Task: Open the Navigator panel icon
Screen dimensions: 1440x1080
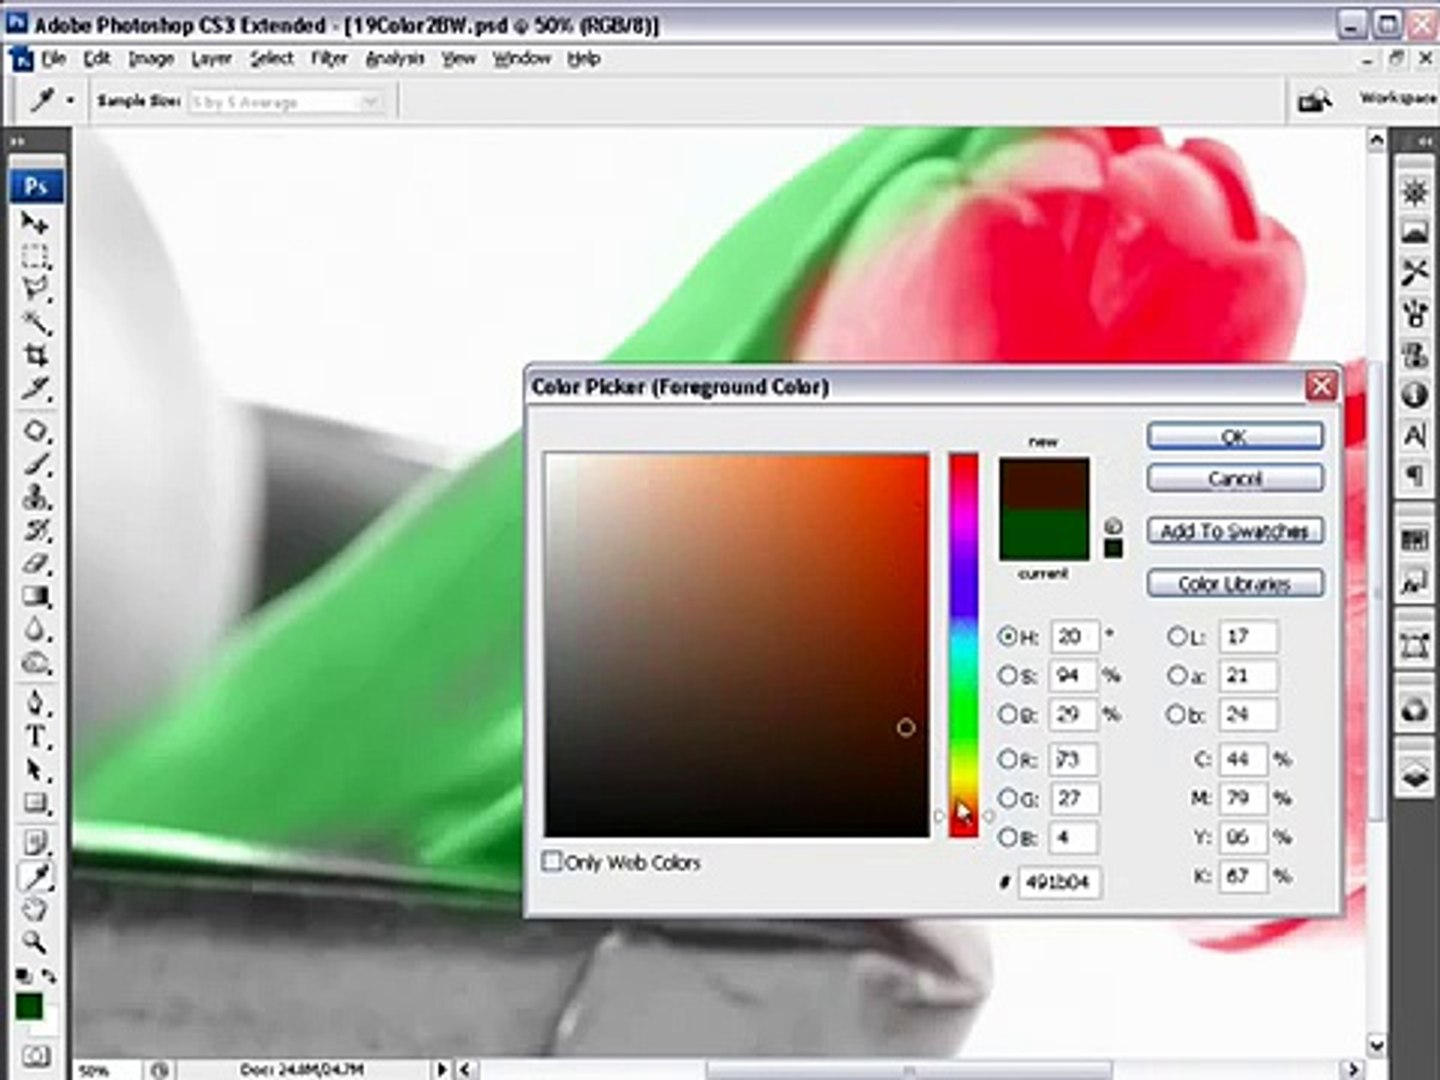Action: [1414, 192]
